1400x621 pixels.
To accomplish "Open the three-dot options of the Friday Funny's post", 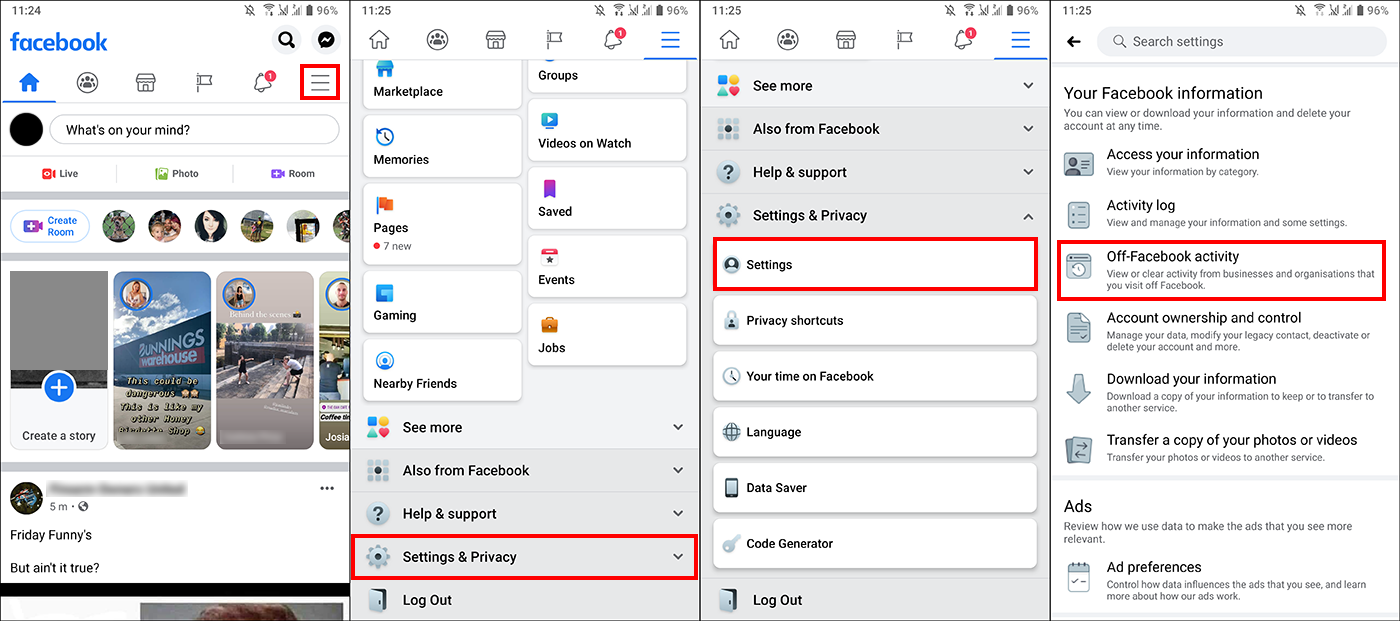I will point(327,489).
